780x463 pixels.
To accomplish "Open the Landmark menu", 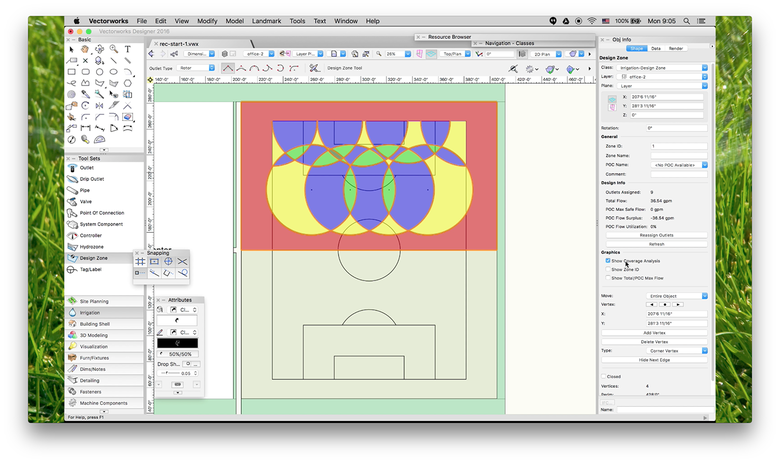I will pyautogui.click(x=266, y=20).
